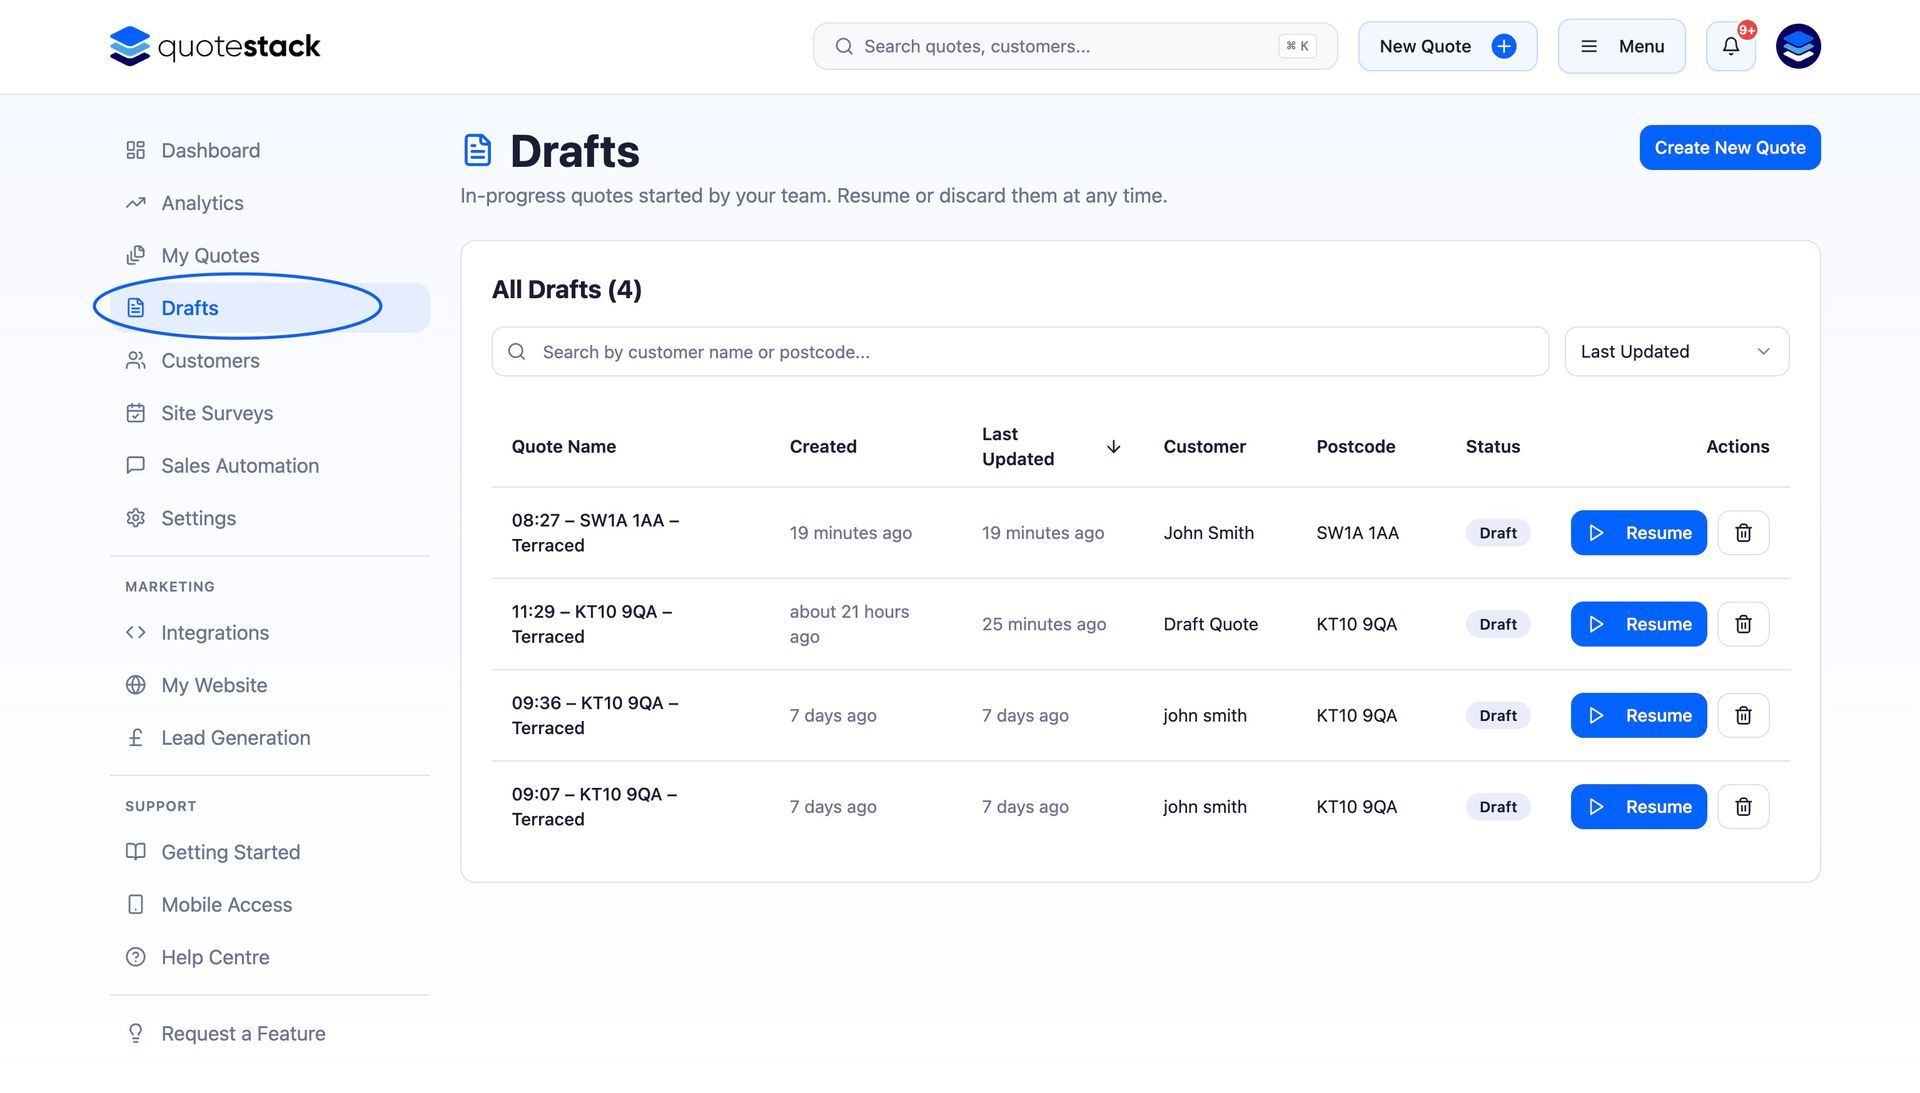Click Create New Quote button
This screenshot has height=1093, width=1920.
pyautogui.click(x=1729, y=148)
